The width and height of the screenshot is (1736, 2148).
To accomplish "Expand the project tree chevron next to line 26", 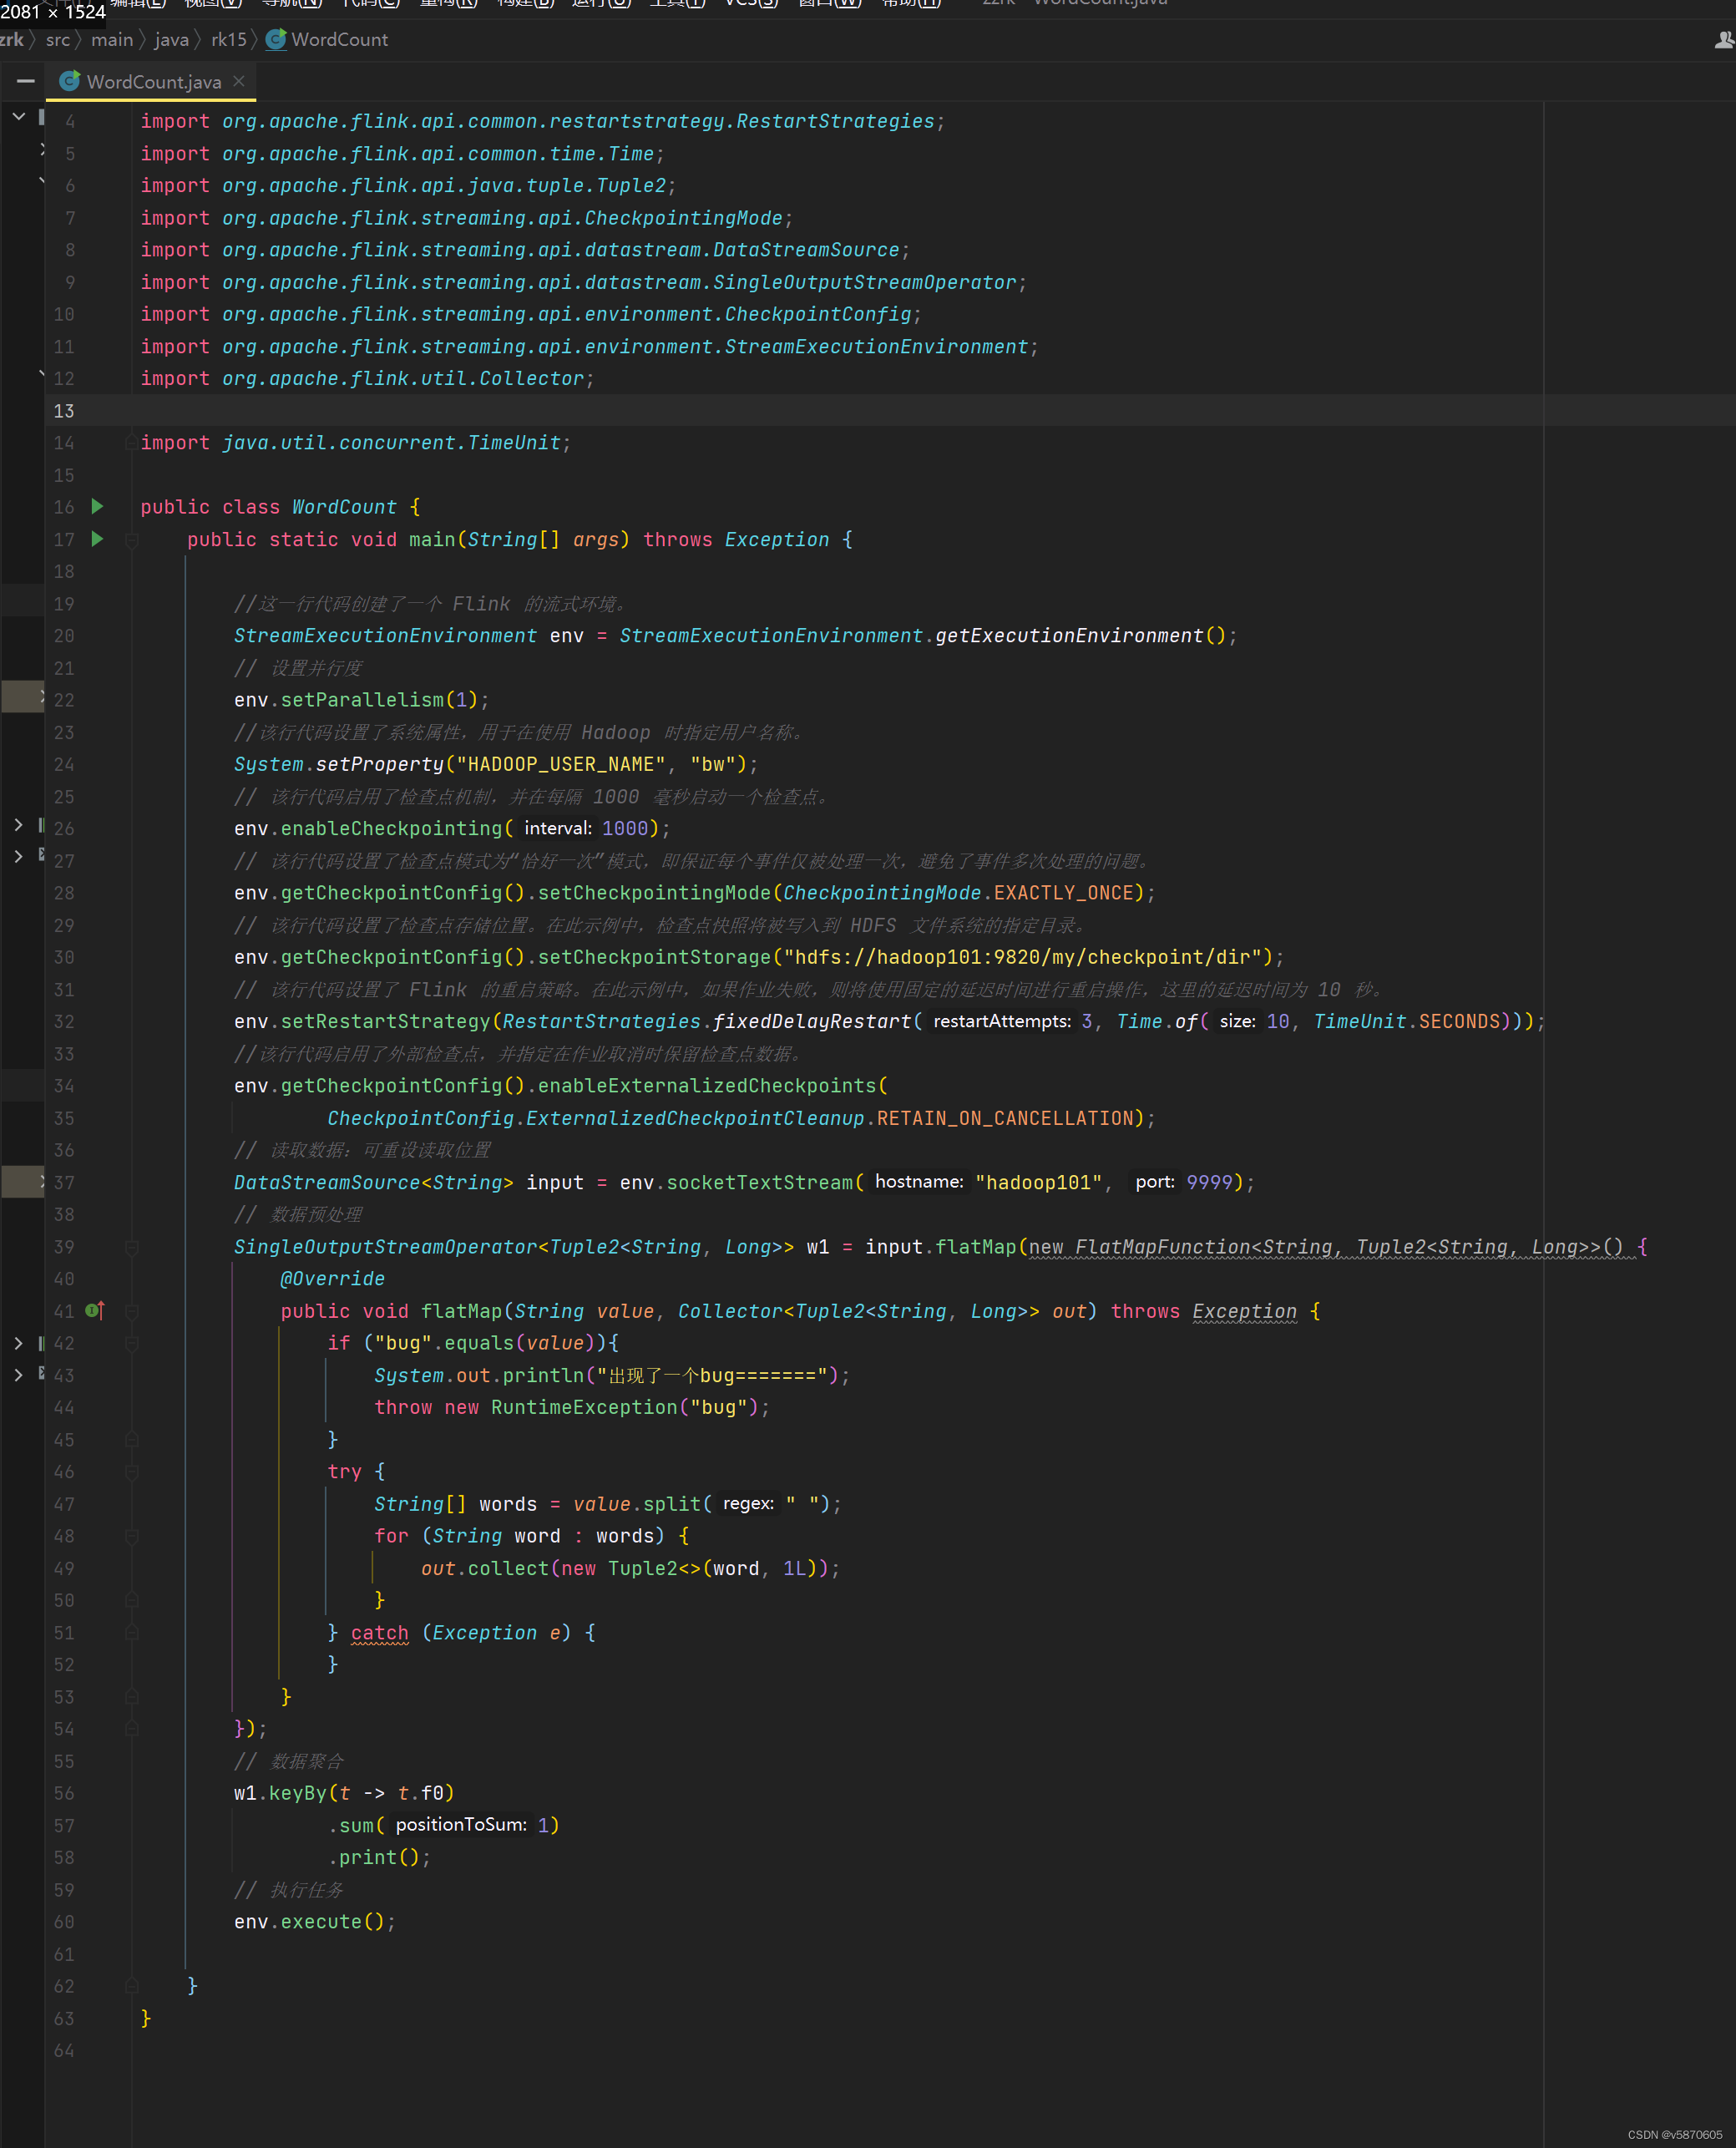I will coord(18,825).
